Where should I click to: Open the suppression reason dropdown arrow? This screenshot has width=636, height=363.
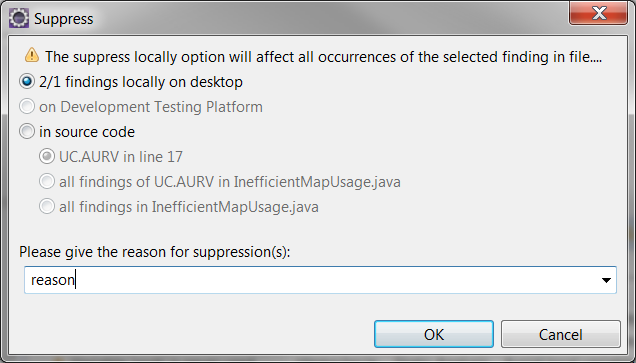click(x=606, y=280)
